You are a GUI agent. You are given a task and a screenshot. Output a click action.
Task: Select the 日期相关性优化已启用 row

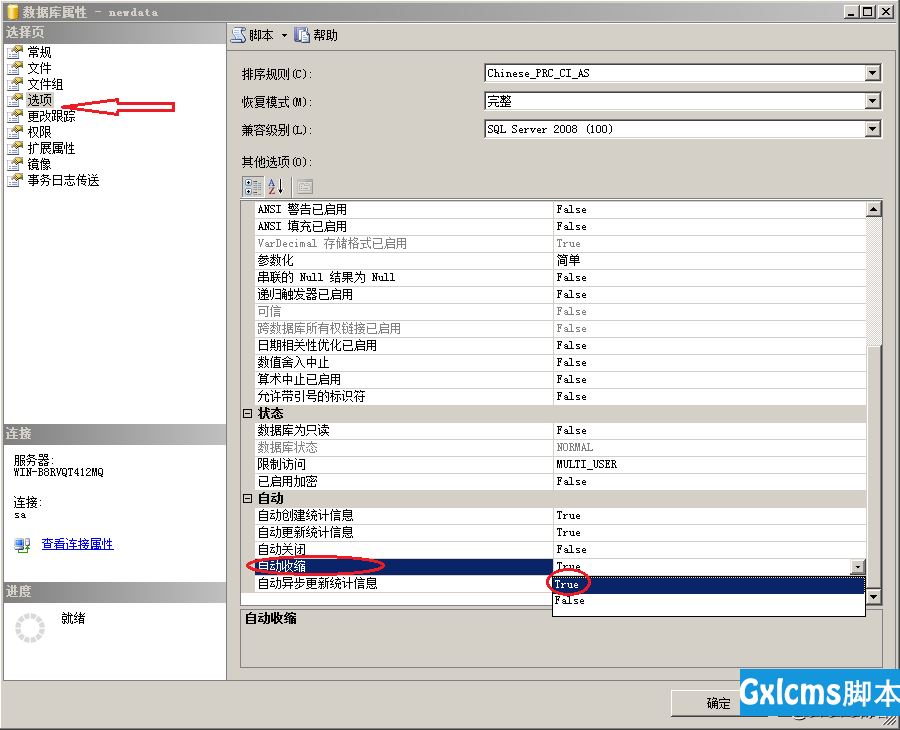tap(560, 345)
